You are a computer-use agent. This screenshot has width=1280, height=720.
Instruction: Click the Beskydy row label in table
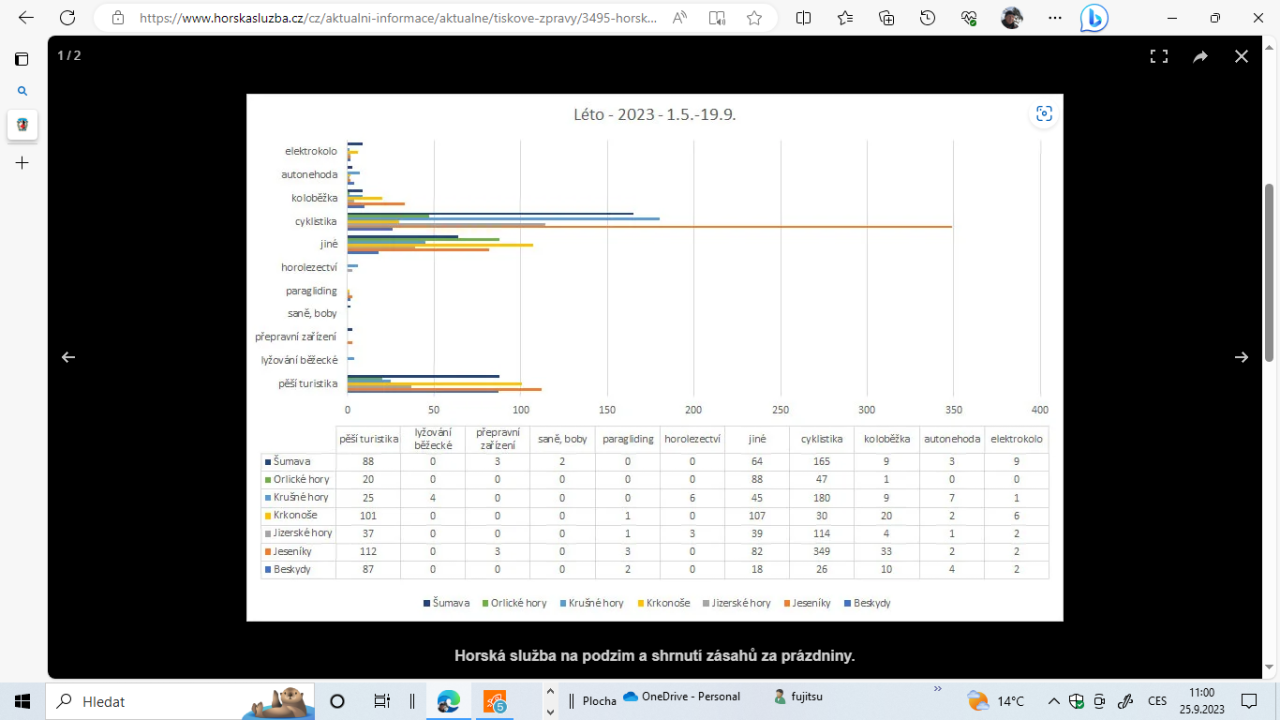click(292, 569)
